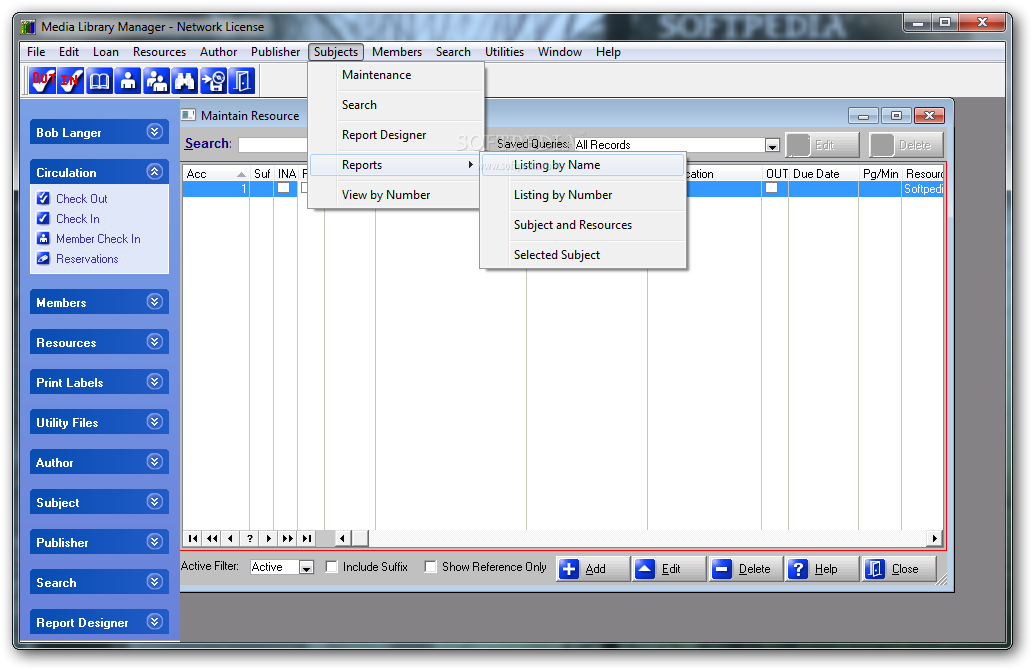Click the Check In sidebar icon
The height and width of the screenshot is (670, 1033).
point(43,218)
